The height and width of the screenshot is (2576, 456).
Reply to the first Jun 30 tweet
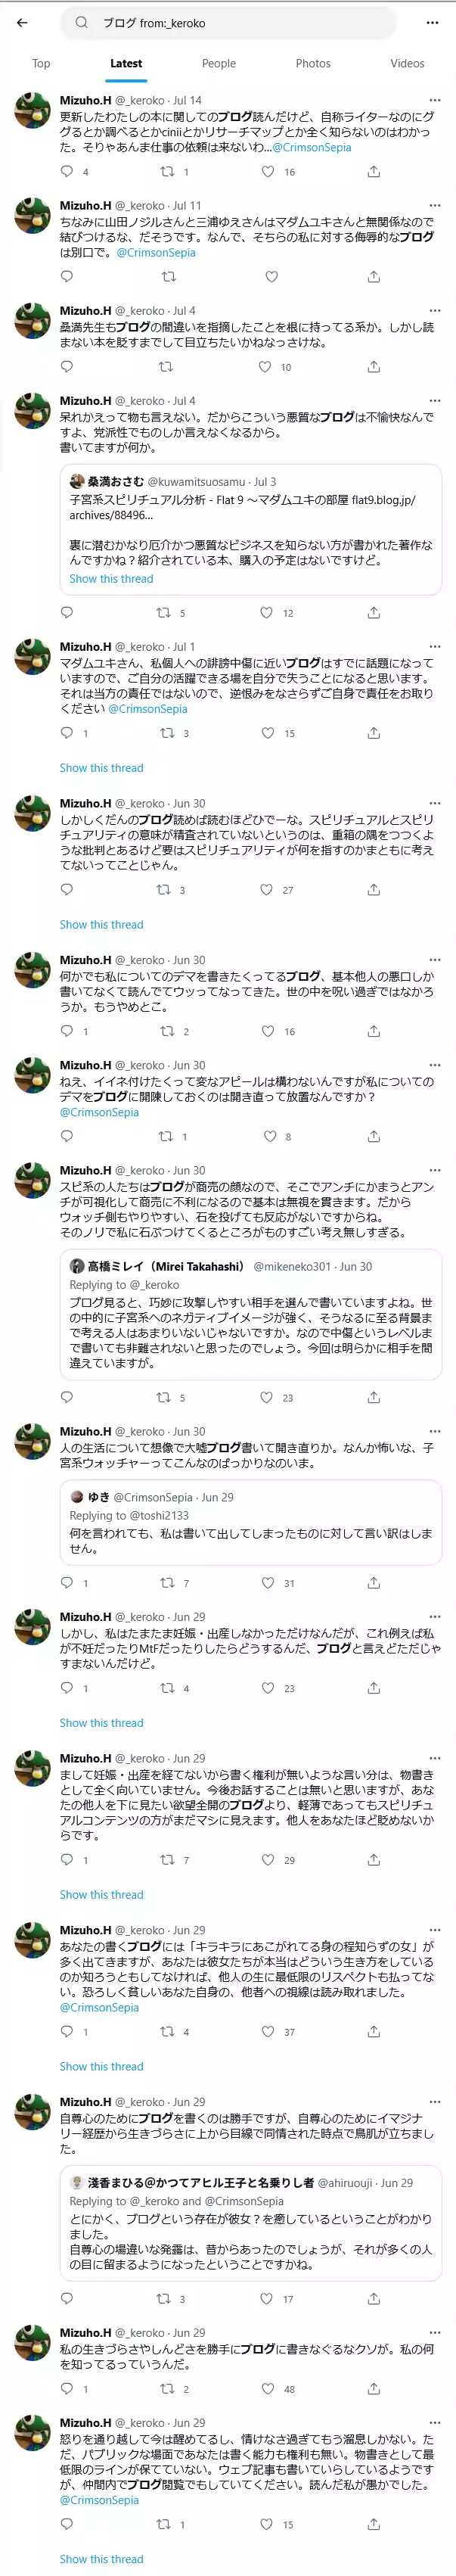pyautogui.click(x=67, y=889)
